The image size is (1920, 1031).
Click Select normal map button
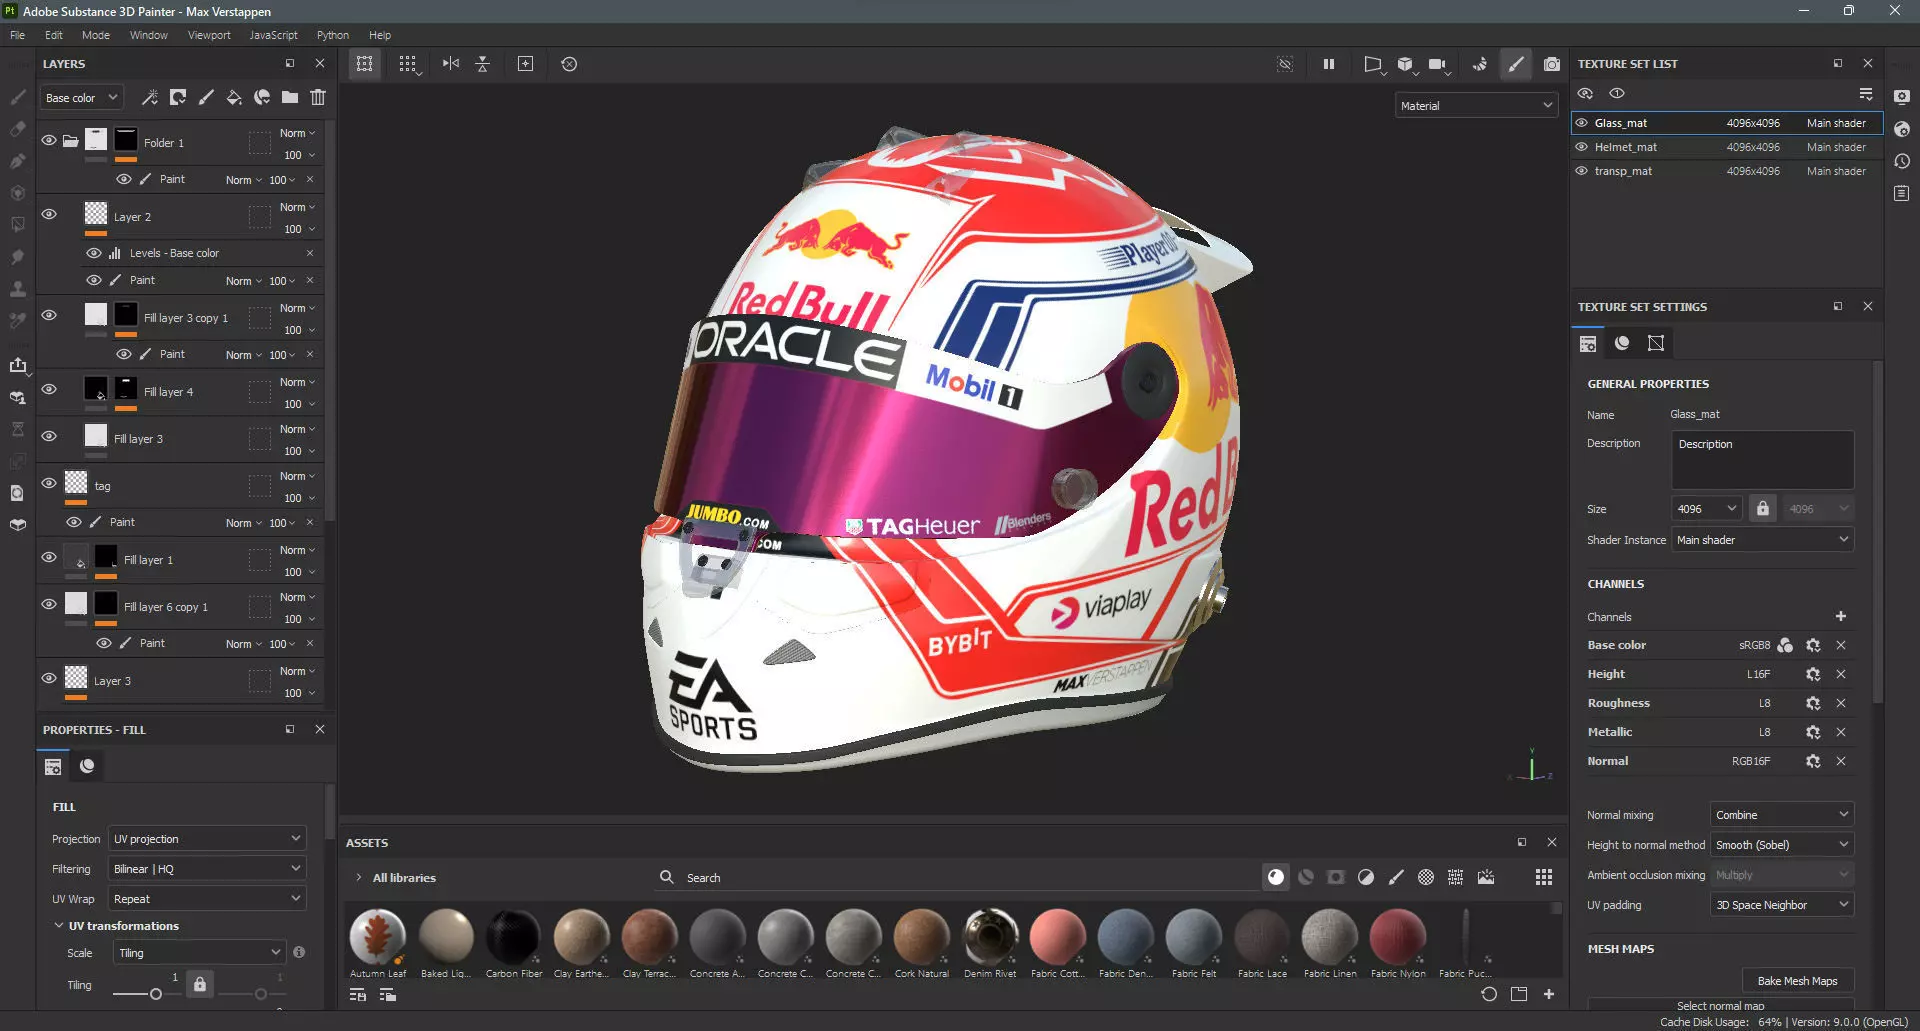click(x=1720, y=1005)
